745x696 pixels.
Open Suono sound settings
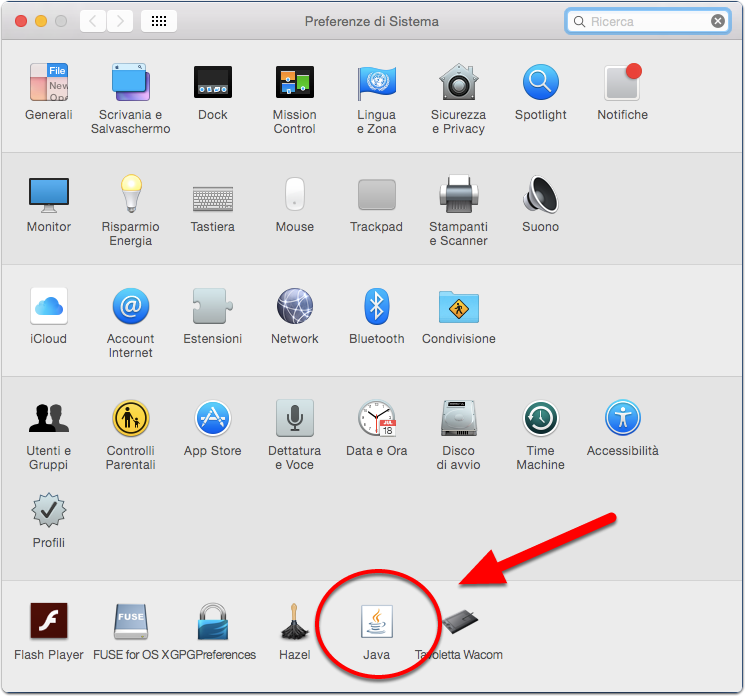541,194
